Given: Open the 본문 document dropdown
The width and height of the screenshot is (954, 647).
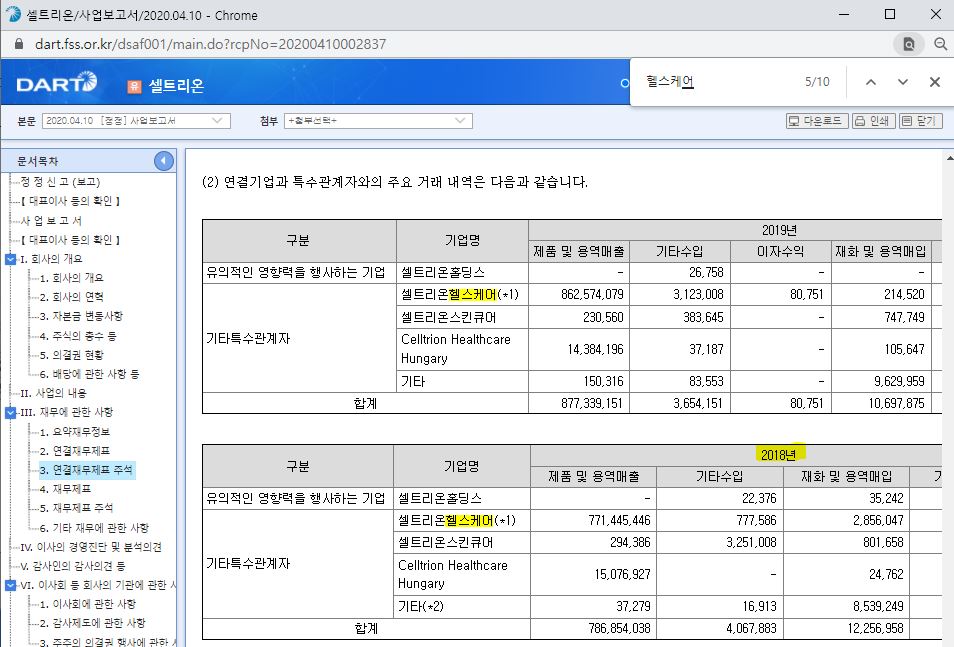Looking at the screenshot, I should [136, 121].
